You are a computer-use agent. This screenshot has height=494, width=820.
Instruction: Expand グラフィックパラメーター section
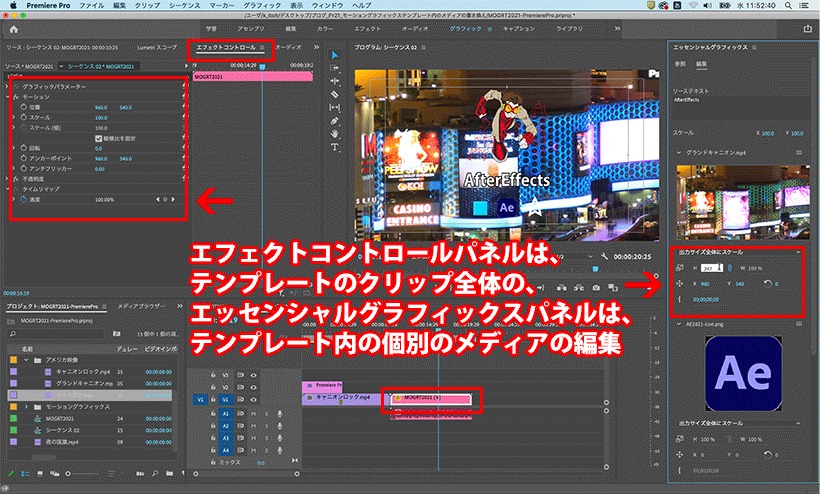tap(8, 87)
